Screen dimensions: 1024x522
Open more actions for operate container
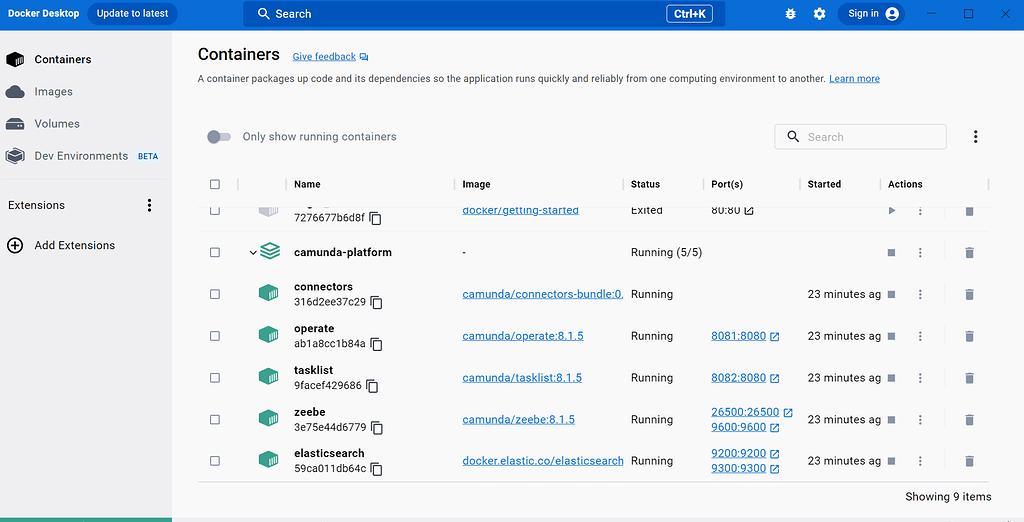pos(920,336)
